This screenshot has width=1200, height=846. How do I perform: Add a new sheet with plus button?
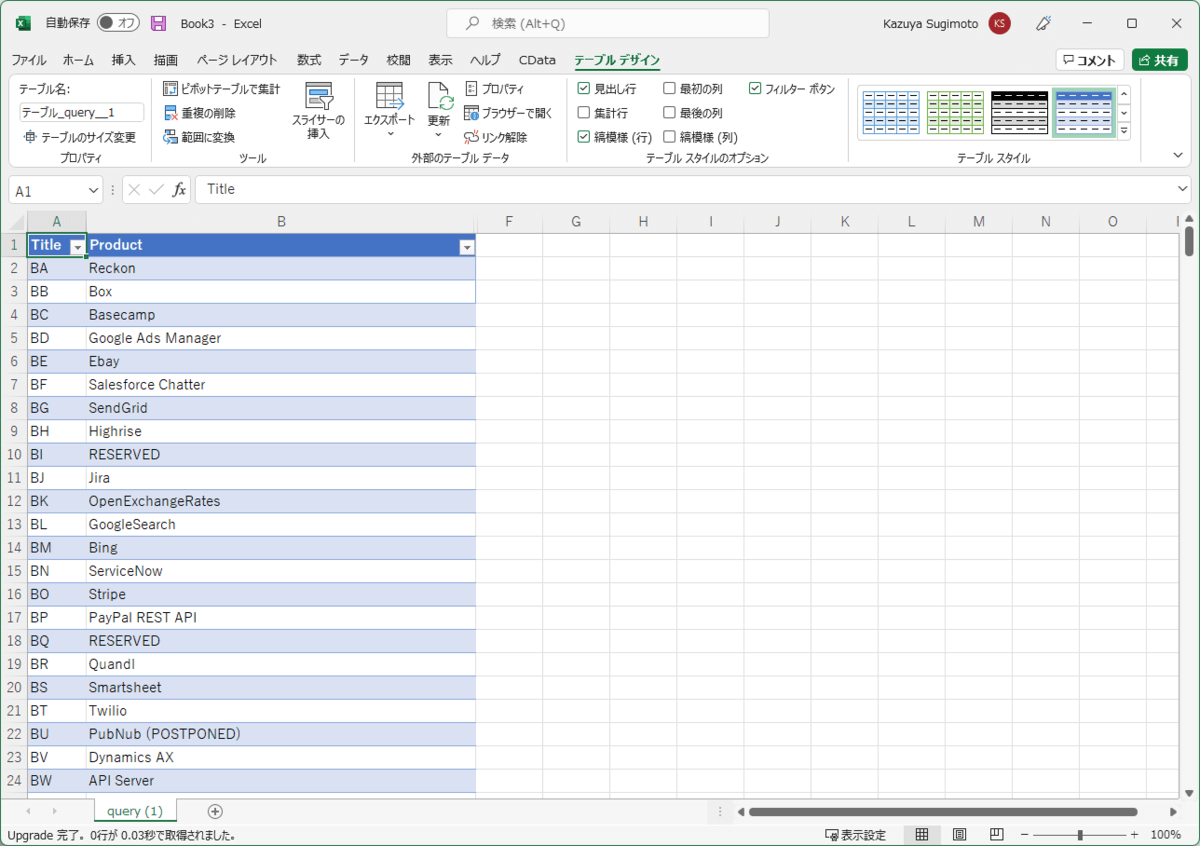[215, 811]
